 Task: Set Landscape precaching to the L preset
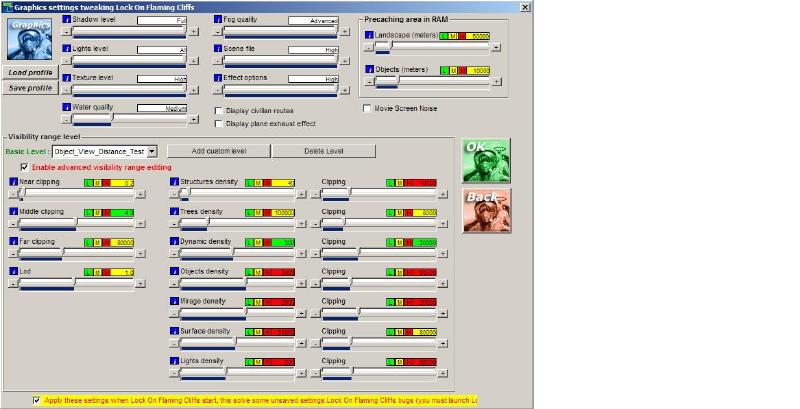click(444, 36)
